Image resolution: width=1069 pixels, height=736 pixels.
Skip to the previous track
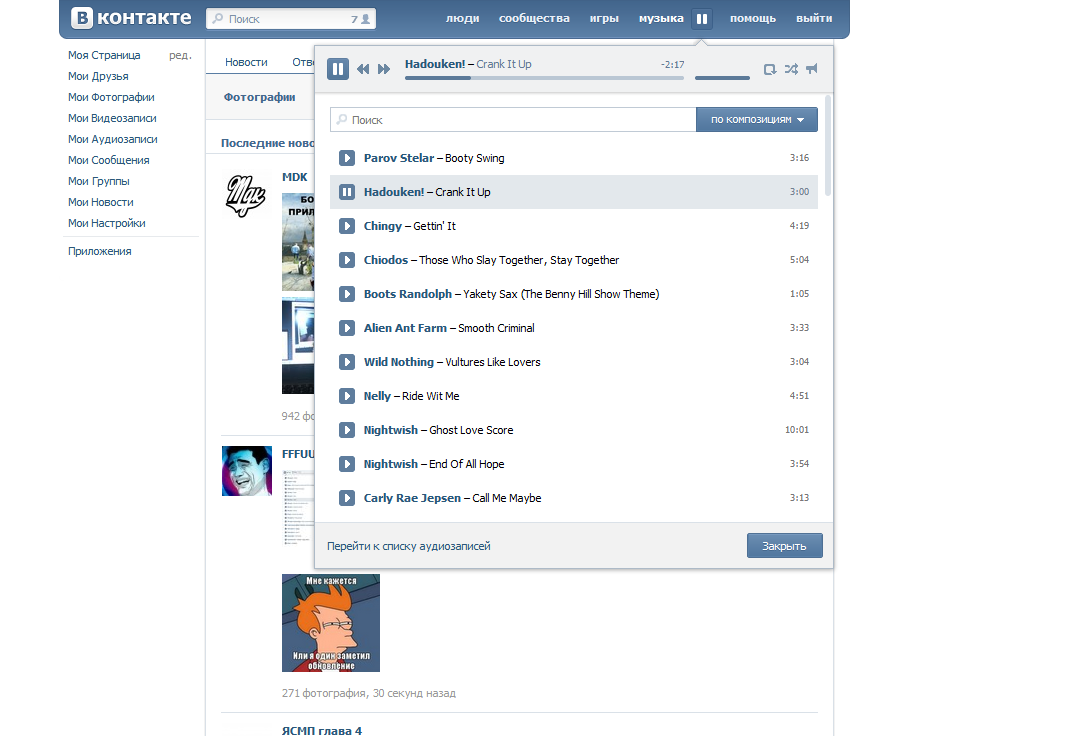click(x=363, y=69)
